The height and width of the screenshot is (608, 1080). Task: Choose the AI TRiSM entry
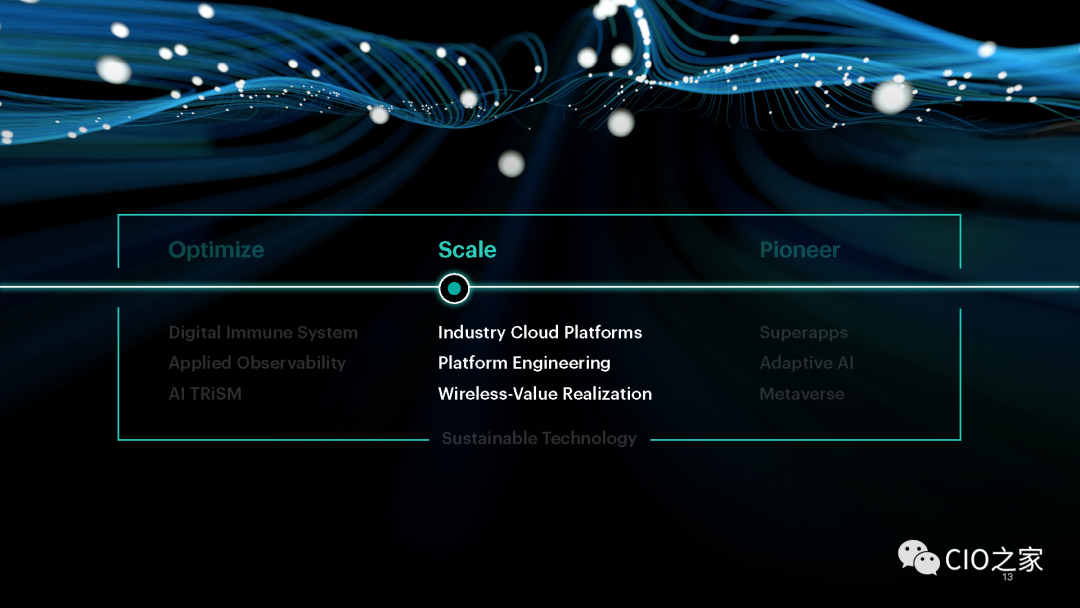point(205,394)
